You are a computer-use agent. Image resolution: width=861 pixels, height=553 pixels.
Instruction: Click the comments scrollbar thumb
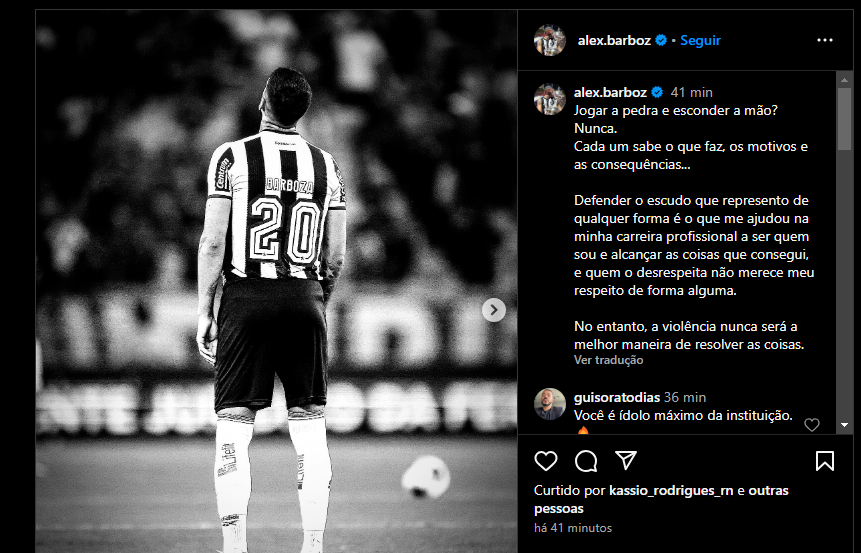click(x=845, y=119)
